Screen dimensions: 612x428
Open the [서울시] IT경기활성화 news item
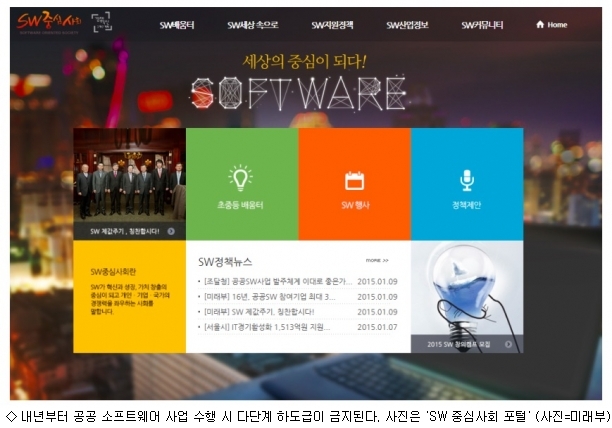[267, 327]
